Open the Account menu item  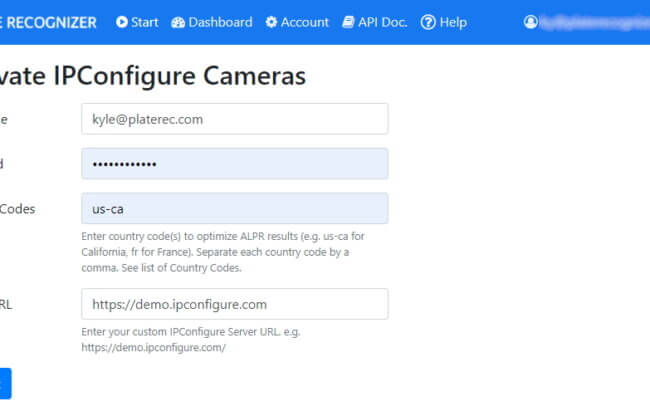(x=297, y=22)
